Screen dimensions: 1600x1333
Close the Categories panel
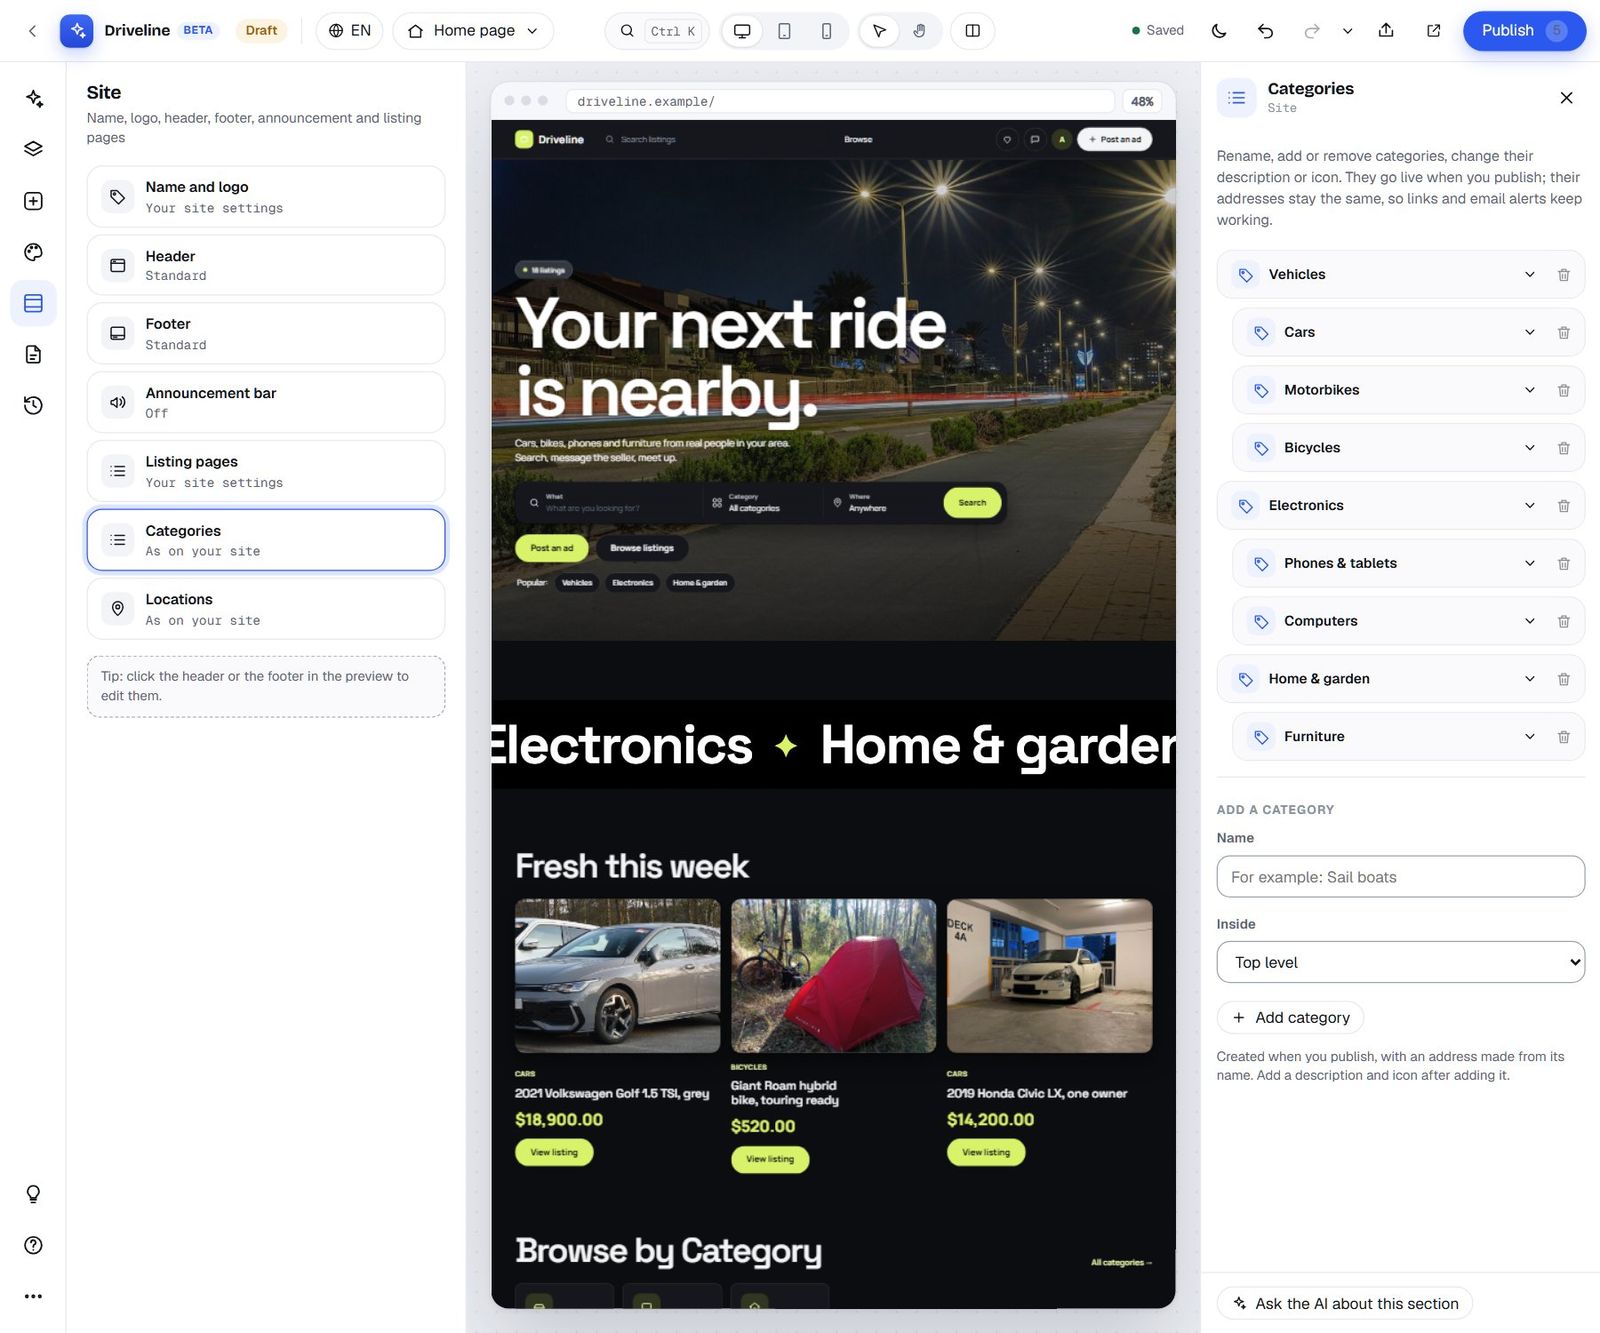coord(1566,97)
